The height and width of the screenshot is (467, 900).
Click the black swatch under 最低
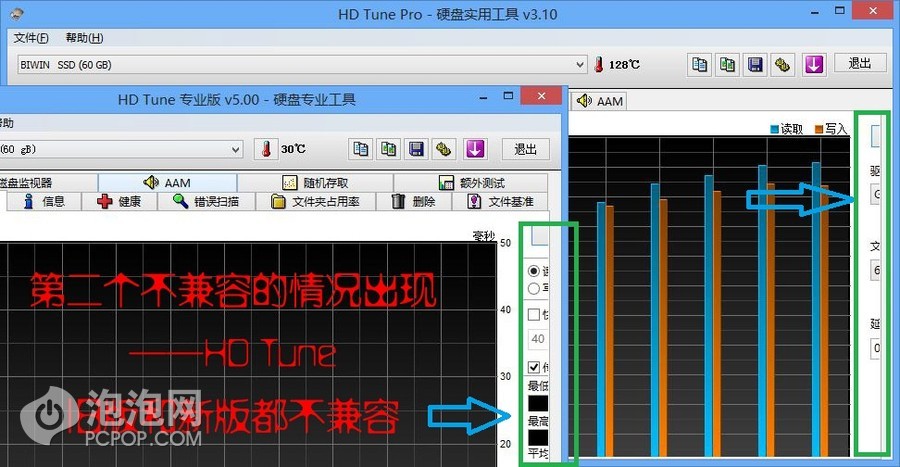tap(537, 403)
